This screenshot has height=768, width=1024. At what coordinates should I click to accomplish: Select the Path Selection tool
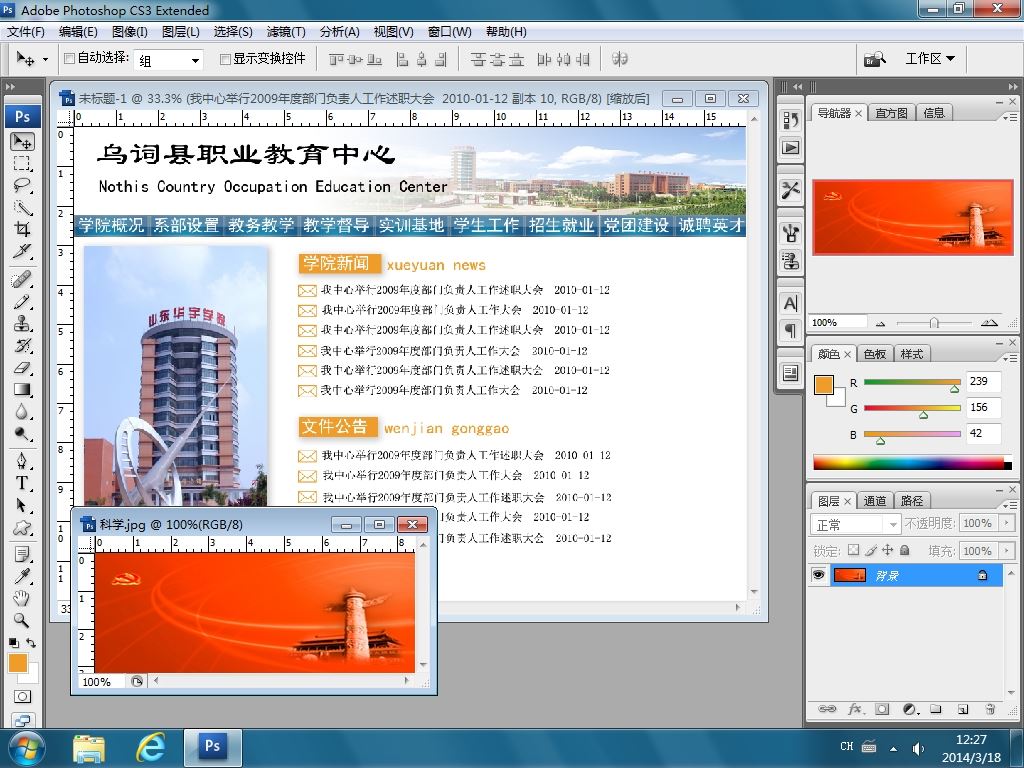point(22,505)
